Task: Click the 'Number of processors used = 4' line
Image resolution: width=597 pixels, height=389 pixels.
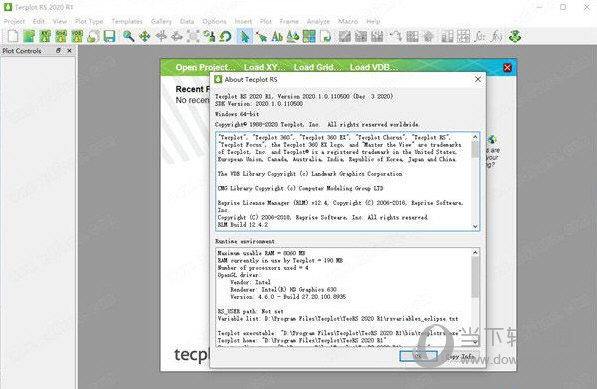Action: [x=263, y=268]
